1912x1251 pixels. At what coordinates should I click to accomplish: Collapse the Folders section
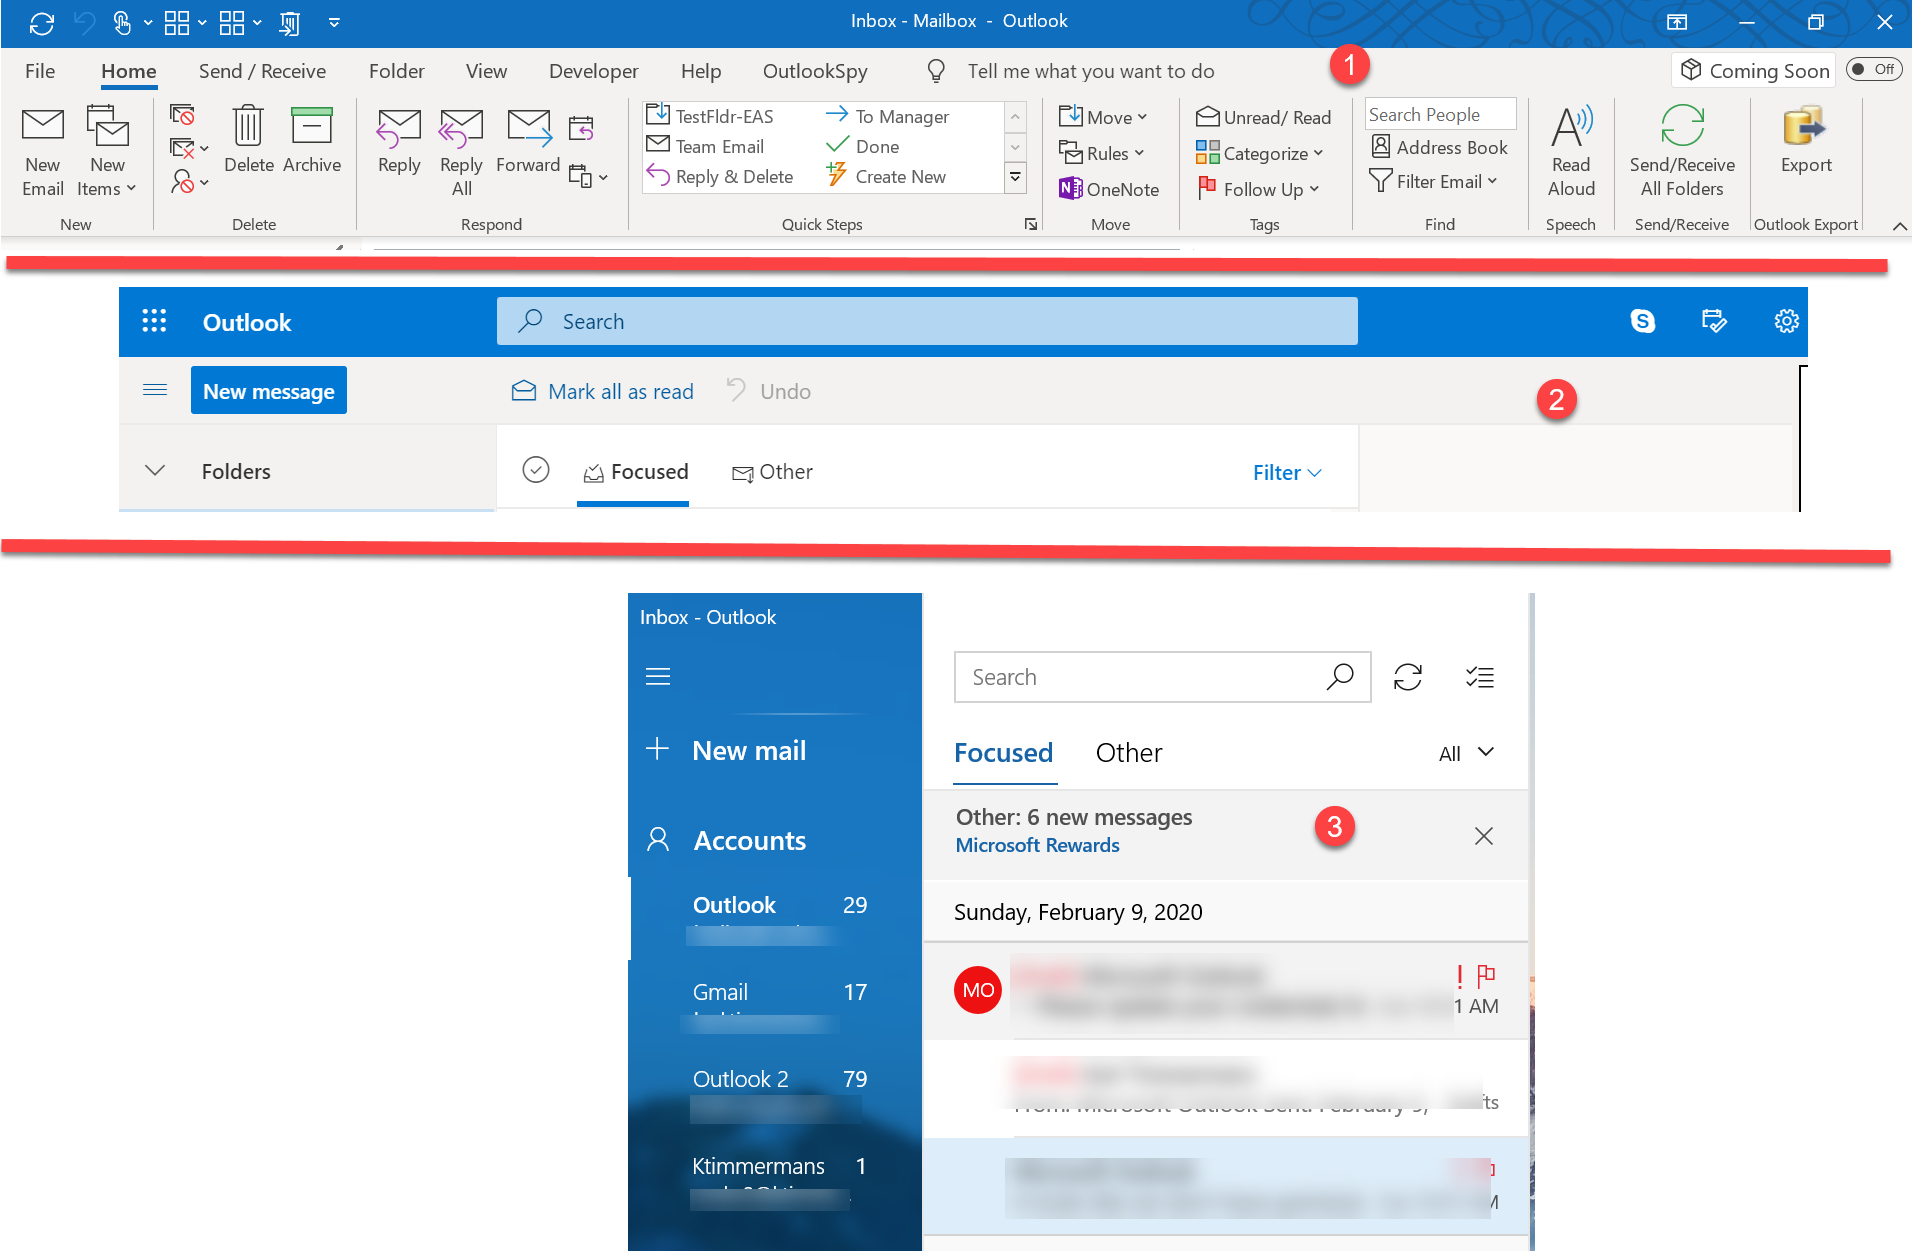pyautogui.click(x=154, y=470)
